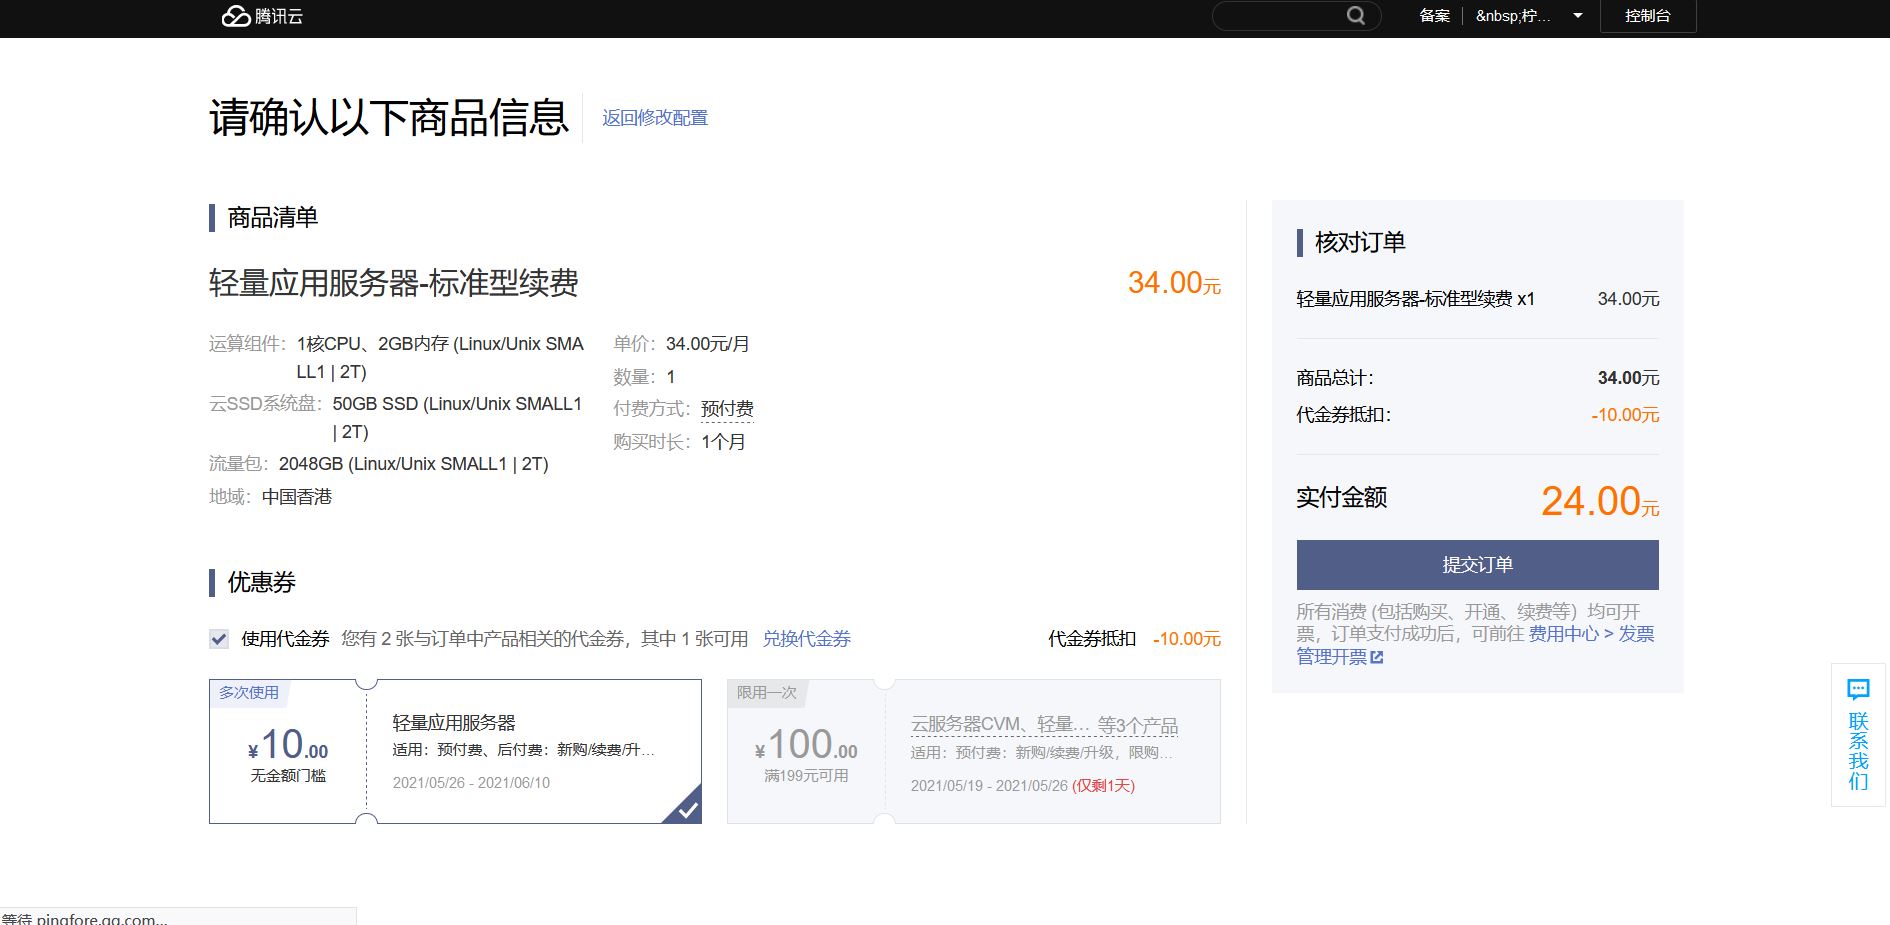Click the 云服务器CVM products coupon title
The height and width of the screenshot is (925, 1890).
1043,724
